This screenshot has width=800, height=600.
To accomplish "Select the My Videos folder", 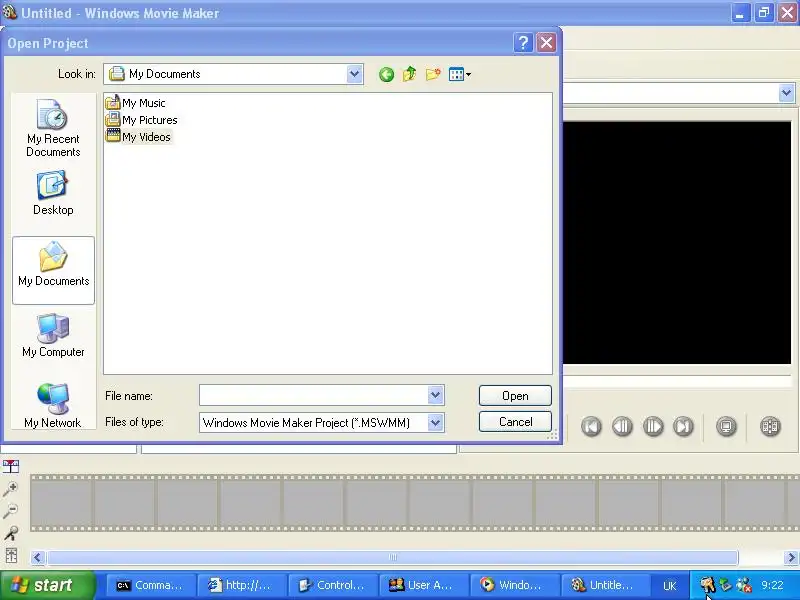I will [138, 137].
